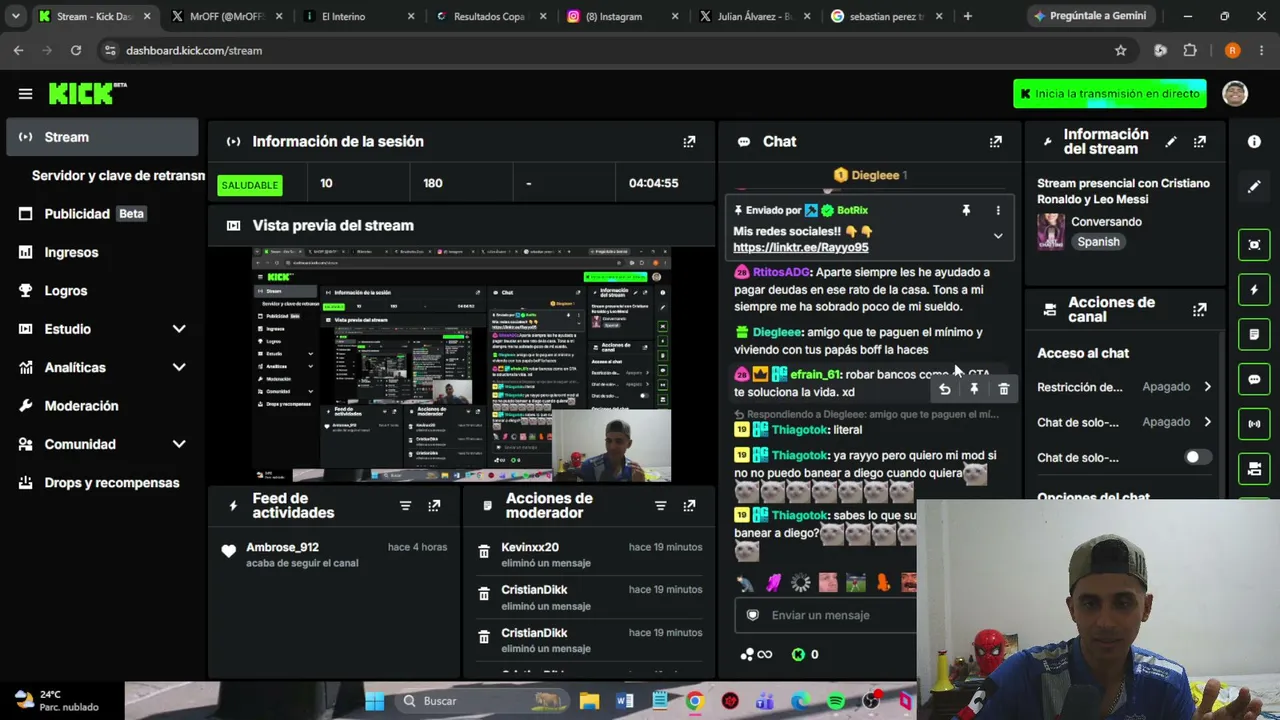This screenshot has height=720, width=1280.
Task: Pin efrain_61's chat message
Action: (974, 389)
